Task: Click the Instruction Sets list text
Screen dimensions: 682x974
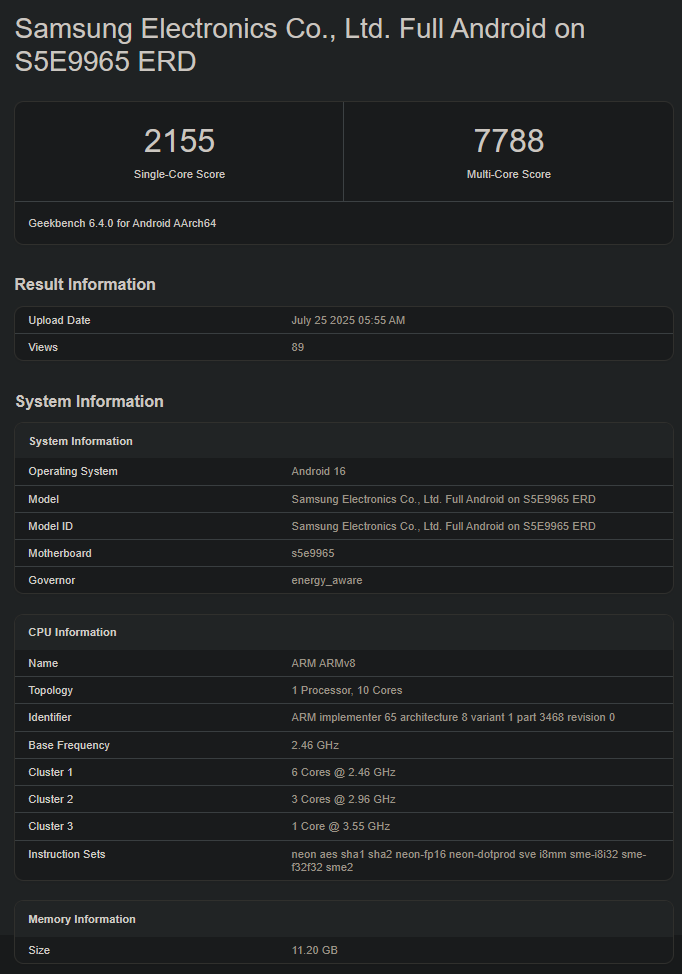Action: pos(468,860)
